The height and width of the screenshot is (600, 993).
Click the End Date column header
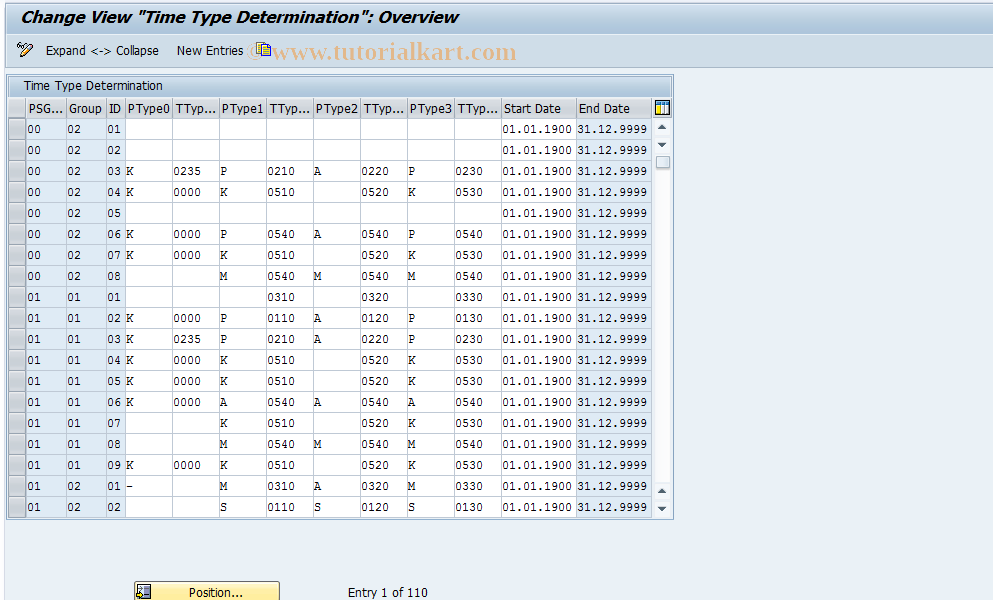coord(614,108)
